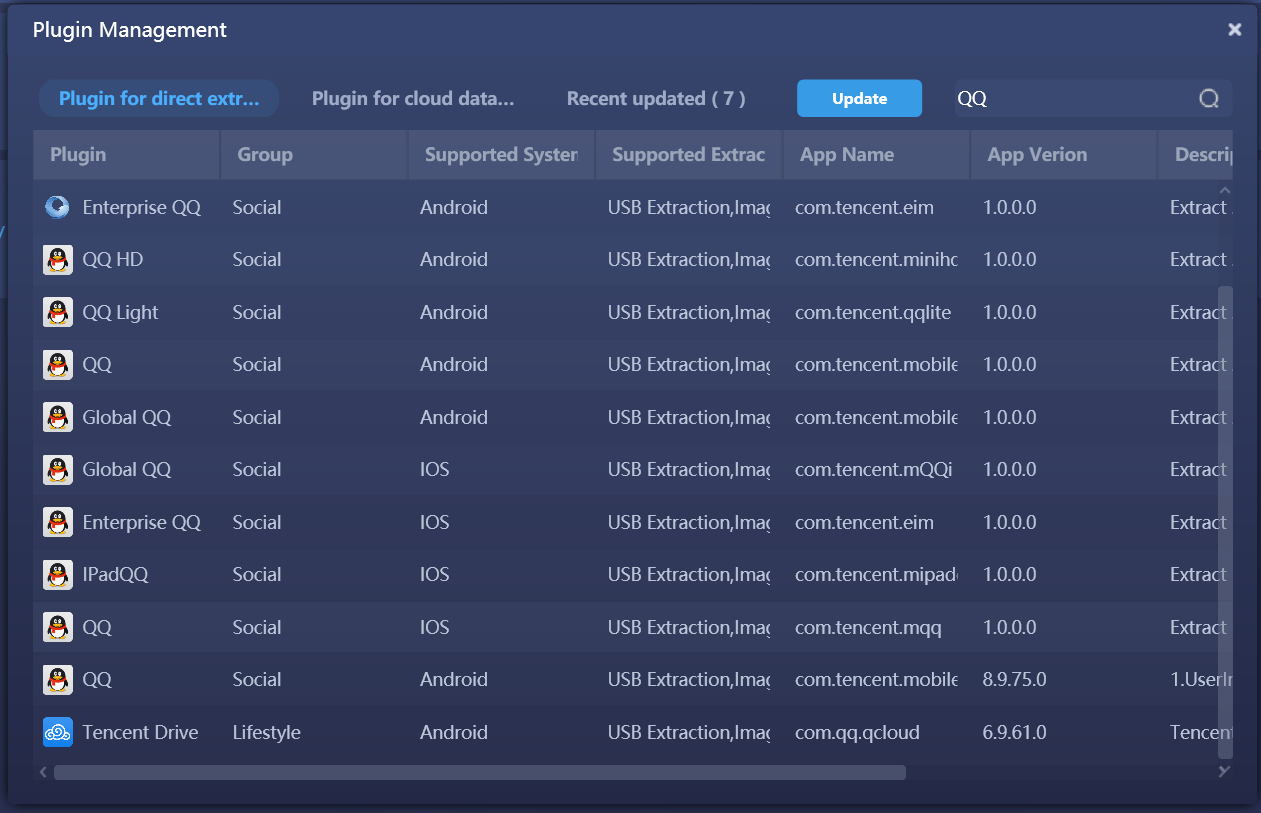Screen dimensions: 1261x813
Task: Click the QQ search input field
Action: (x=1075, y=99)
